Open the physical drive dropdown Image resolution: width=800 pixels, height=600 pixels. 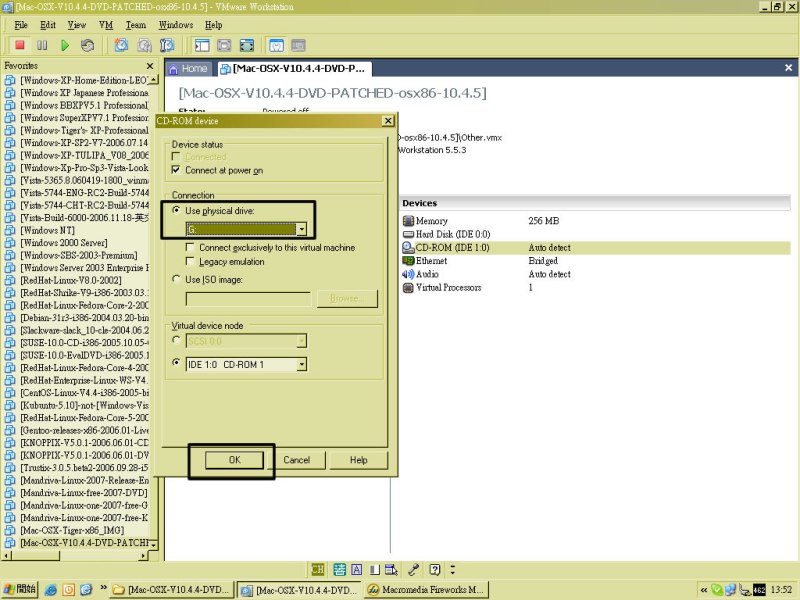pos(301,229)
